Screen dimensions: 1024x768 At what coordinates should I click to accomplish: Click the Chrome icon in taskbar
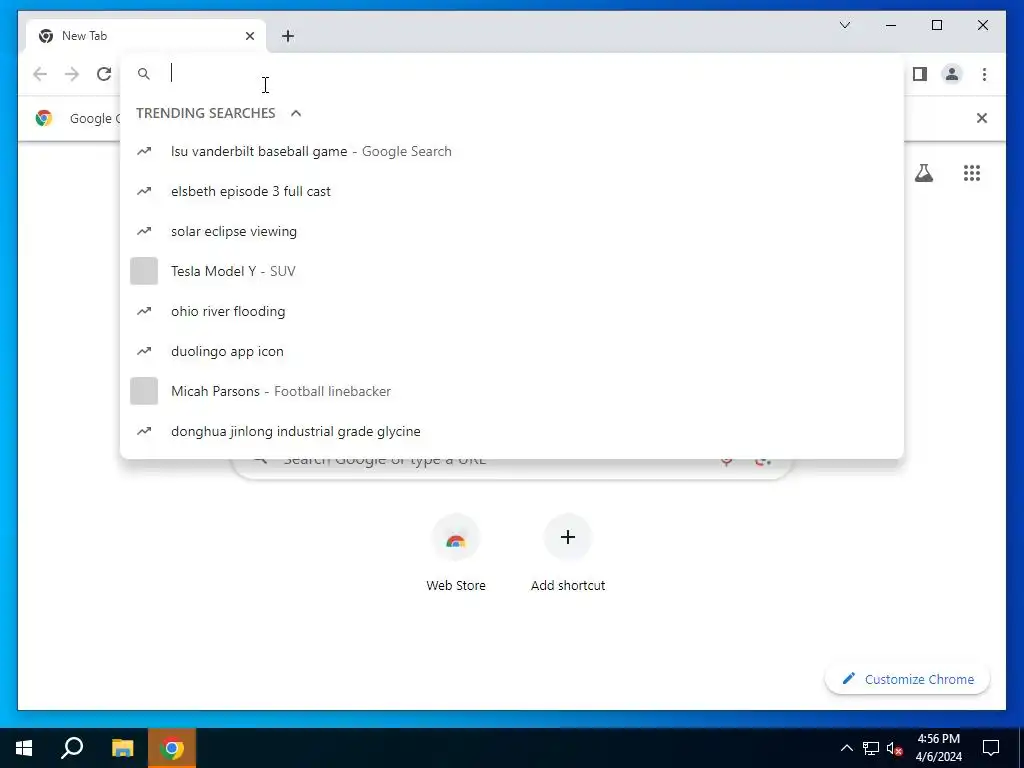click(172, 748)
